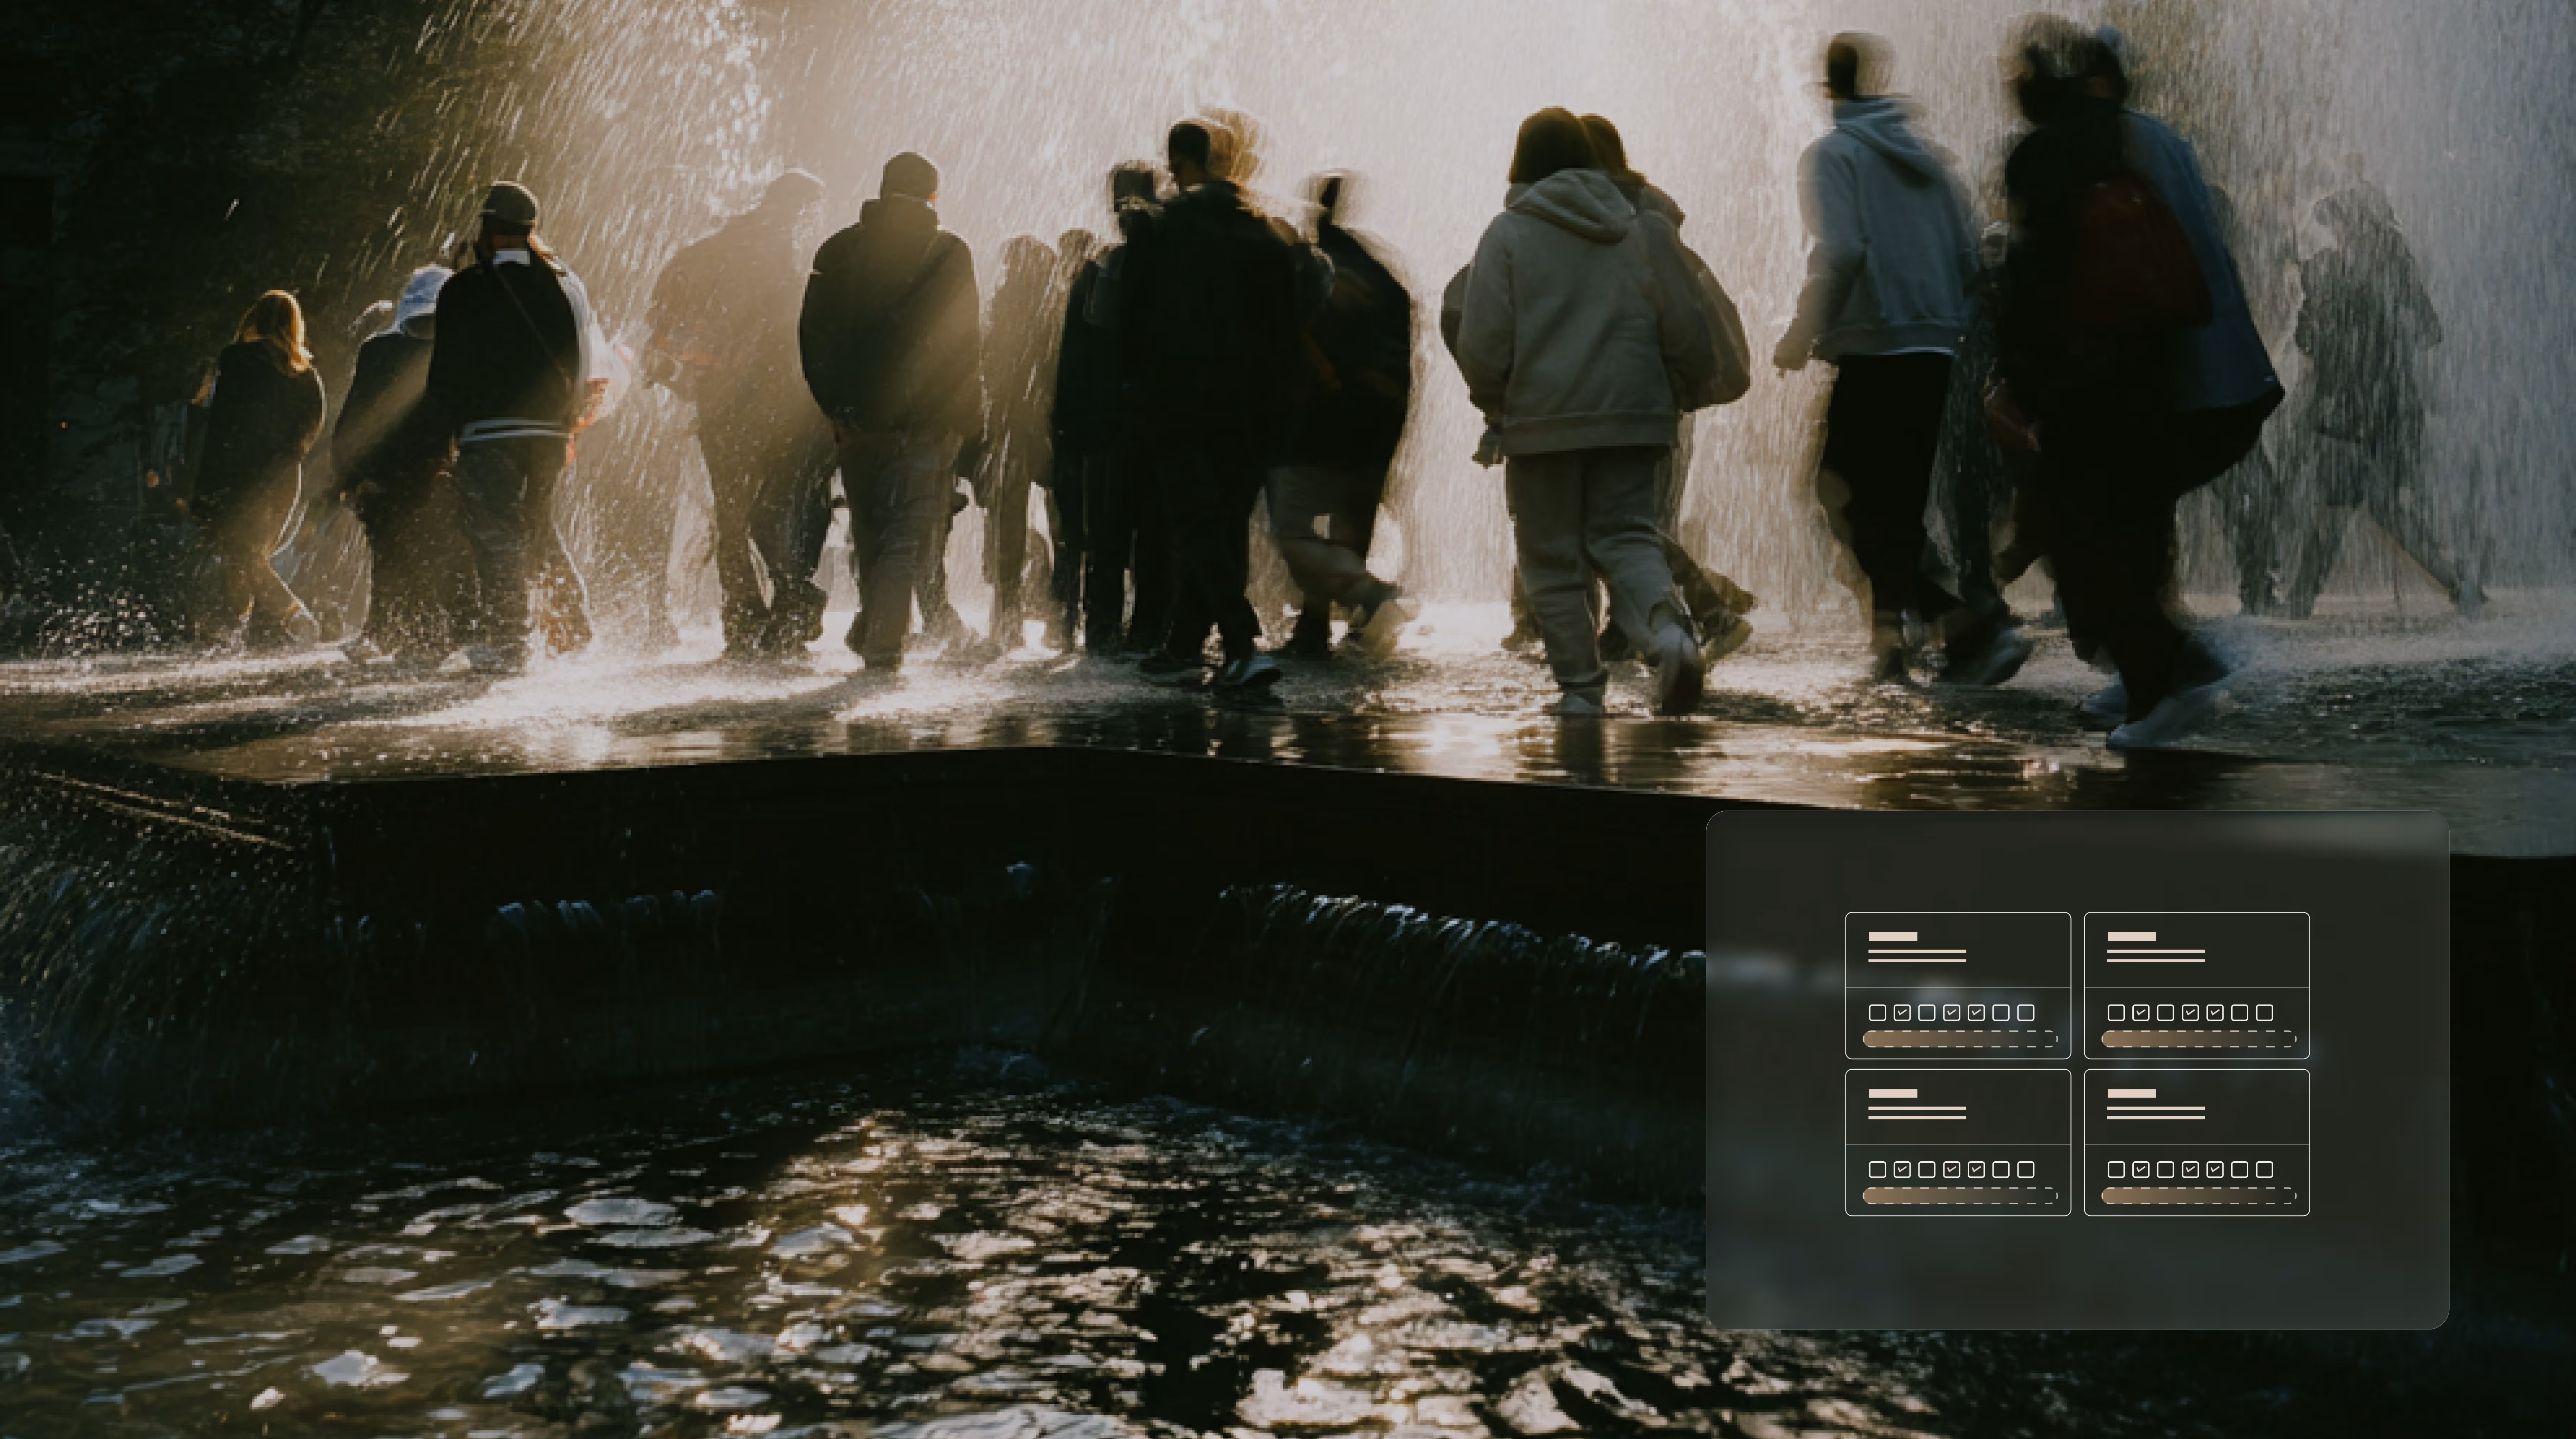The image size is (2576, 1439).
Task: Check last checkbox in bottom-right card
Action: [x=2265, y=1170]
